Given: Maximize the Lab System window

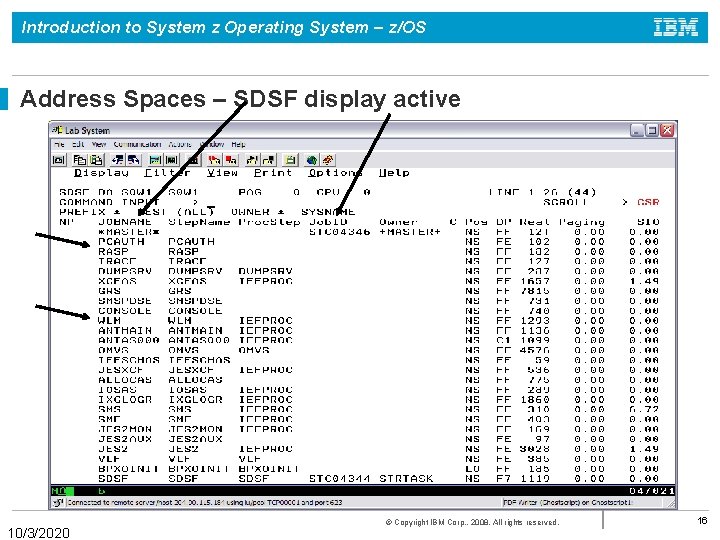Looking at the screenshot, I should [x=652, y=130].
